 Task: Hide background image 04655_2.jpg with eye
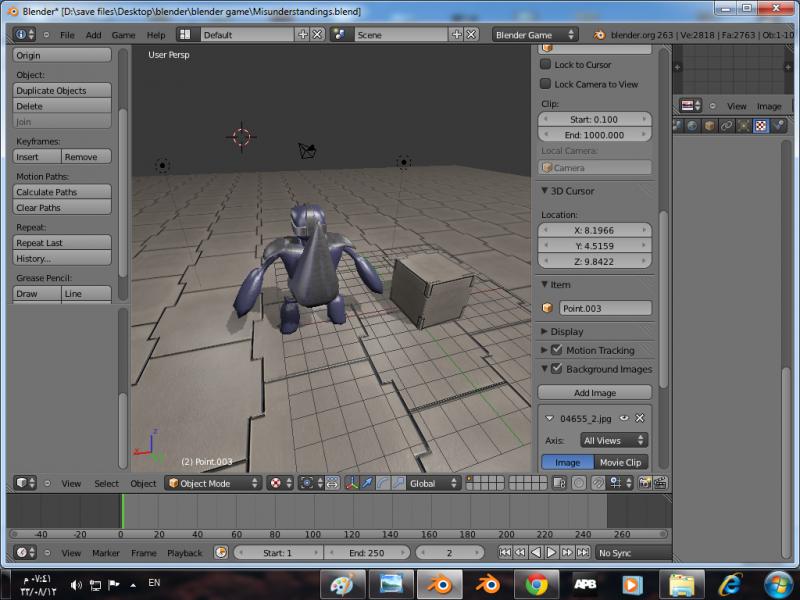(x=624, y=418)
